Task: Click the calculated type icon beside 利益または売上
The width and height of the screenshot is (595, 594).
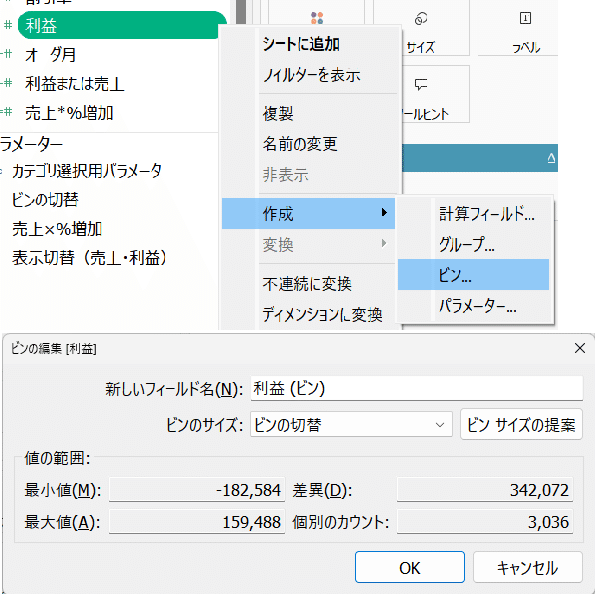Action: pyautogui.click(x=7, y=83)
